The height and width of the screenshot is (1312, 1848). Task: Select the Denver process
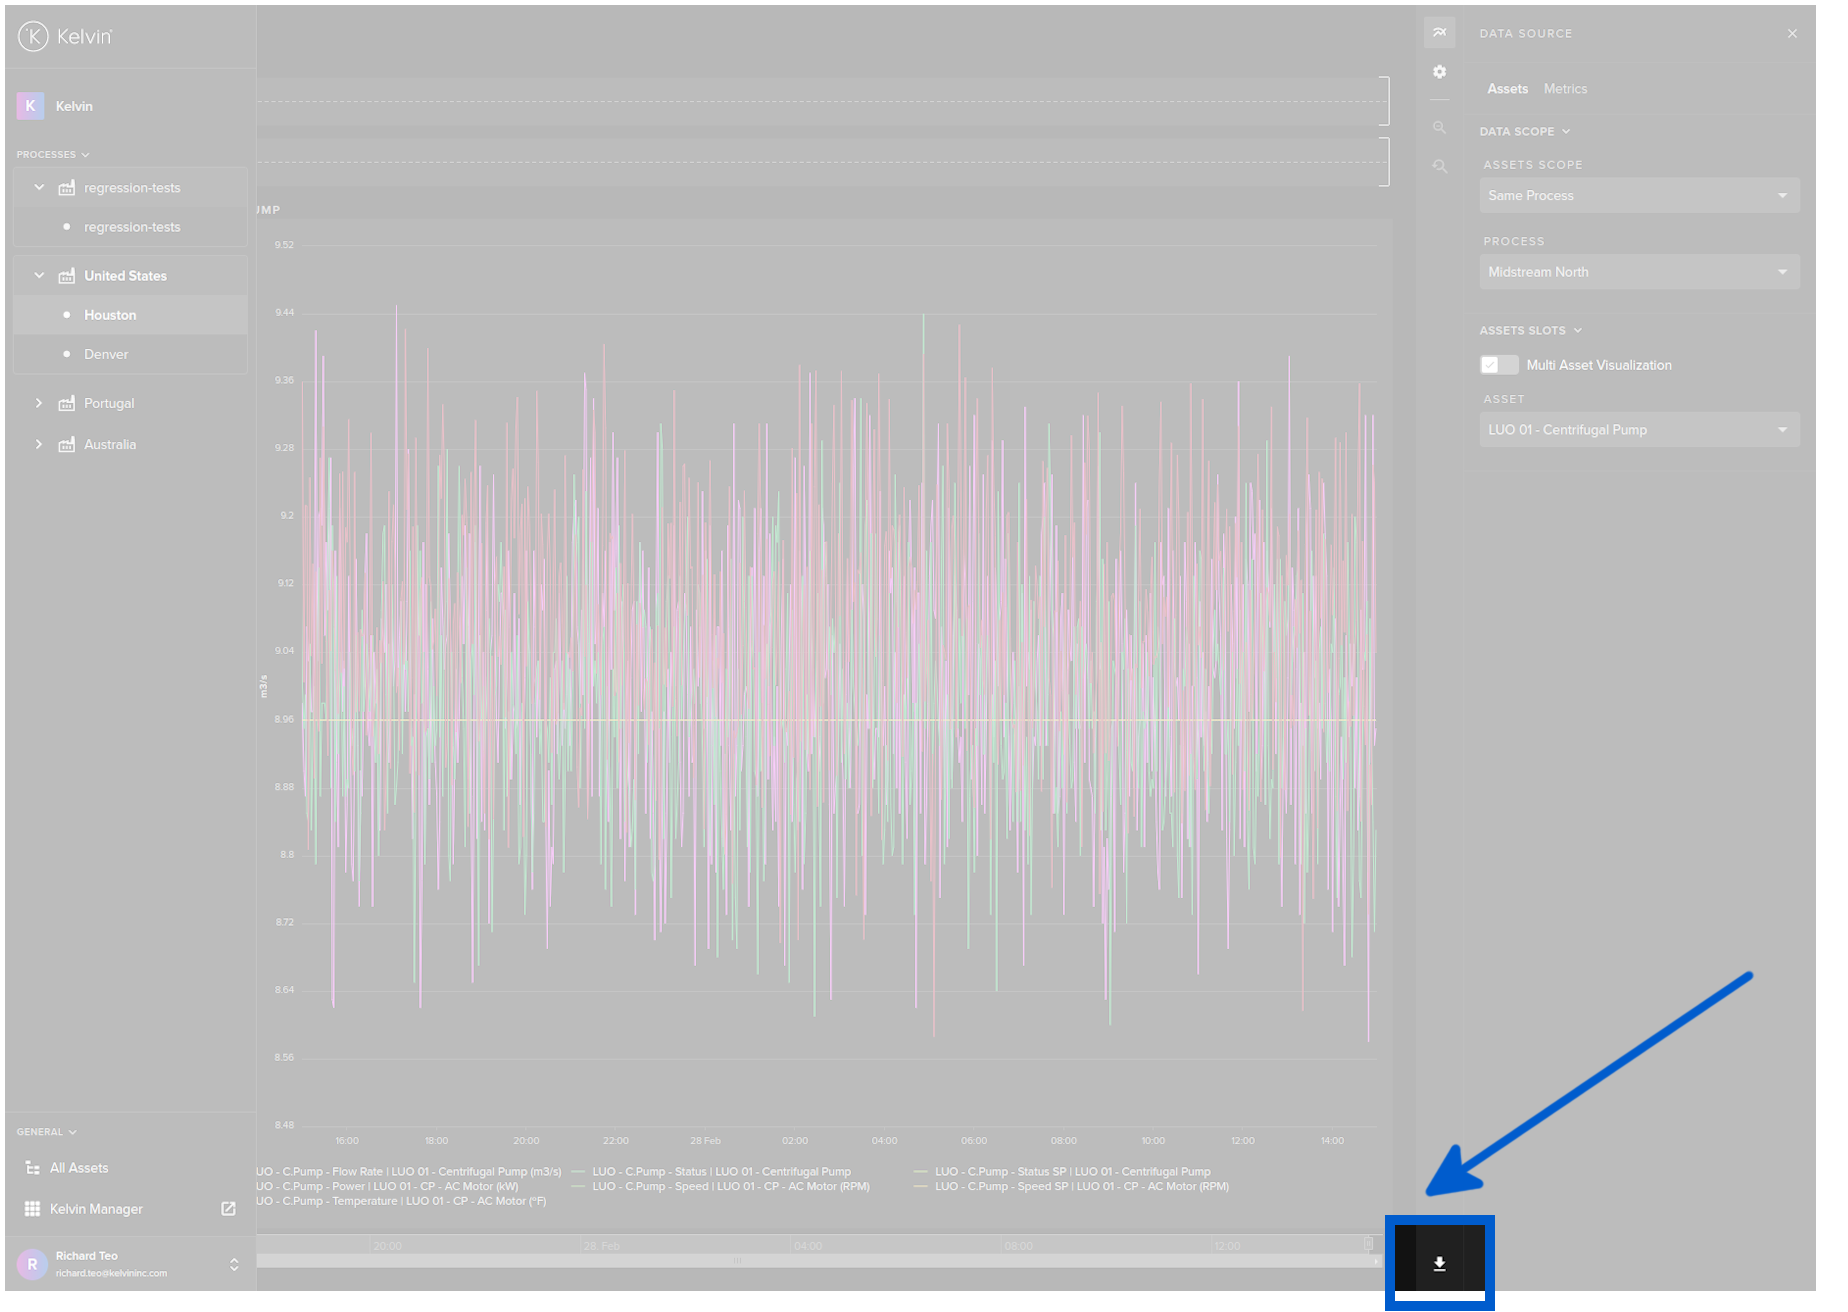tap(106, 354)
